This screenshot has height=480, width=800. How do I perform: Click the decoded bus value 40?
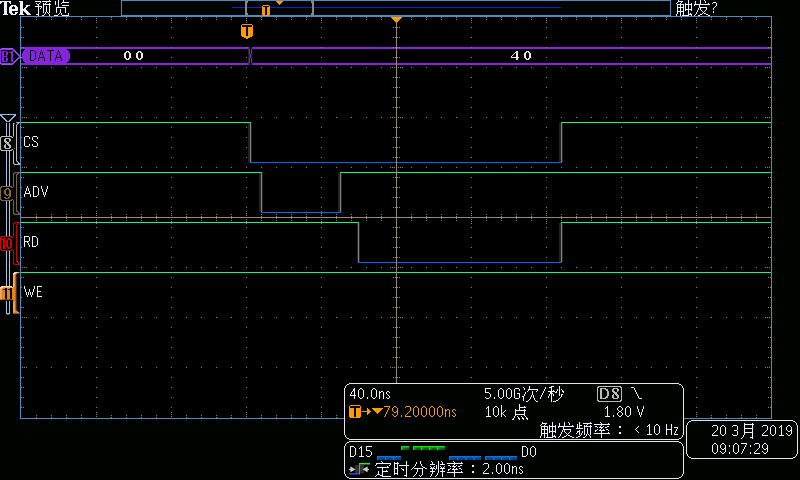point(521,56)
